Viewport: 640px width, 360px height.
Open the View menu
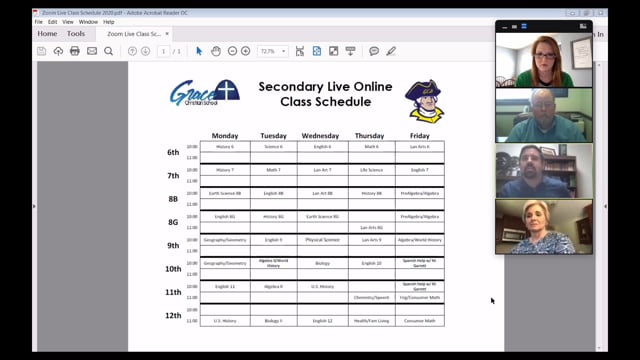coord(68,22)
